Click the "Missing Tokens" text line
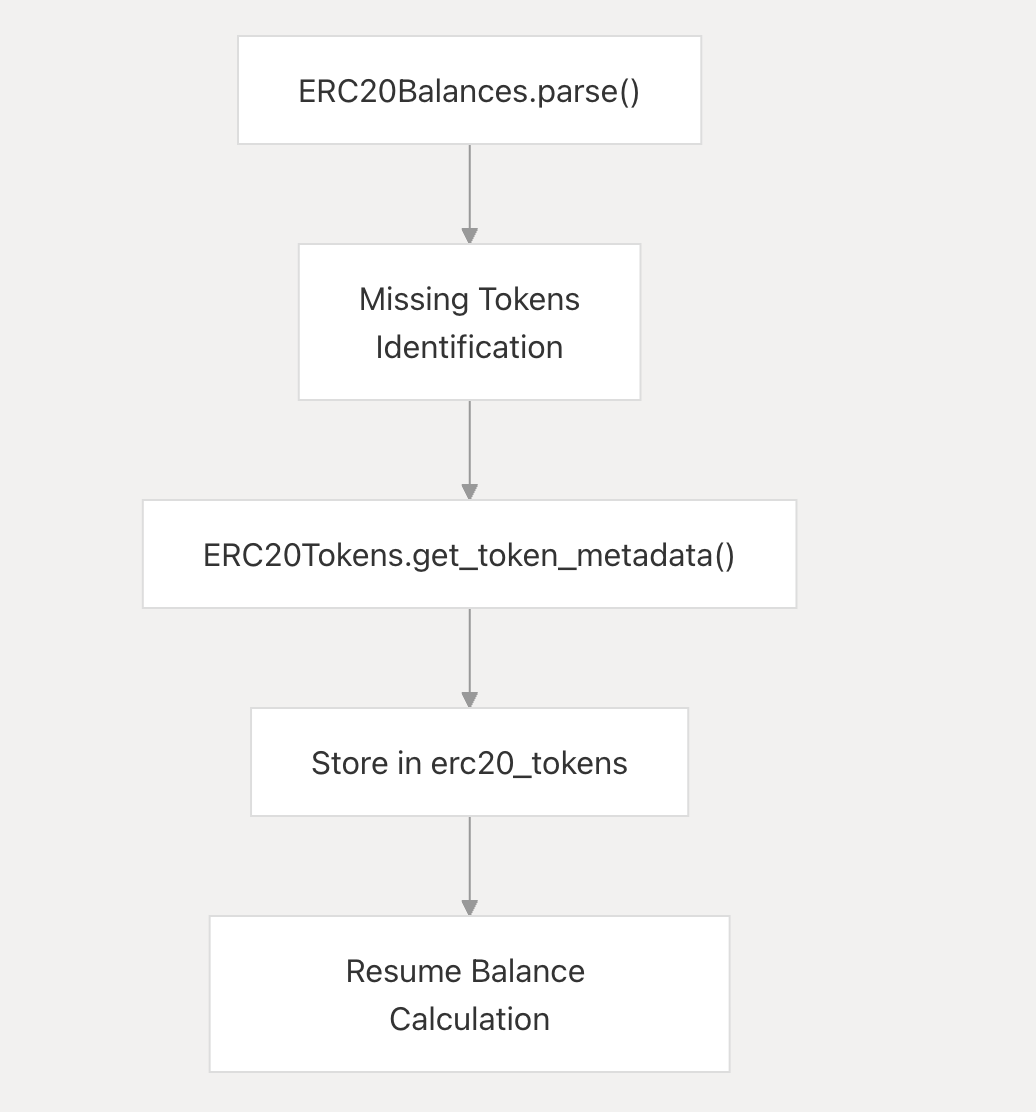The width and height of the screenshot is (1036, 1112). point(469,299)
